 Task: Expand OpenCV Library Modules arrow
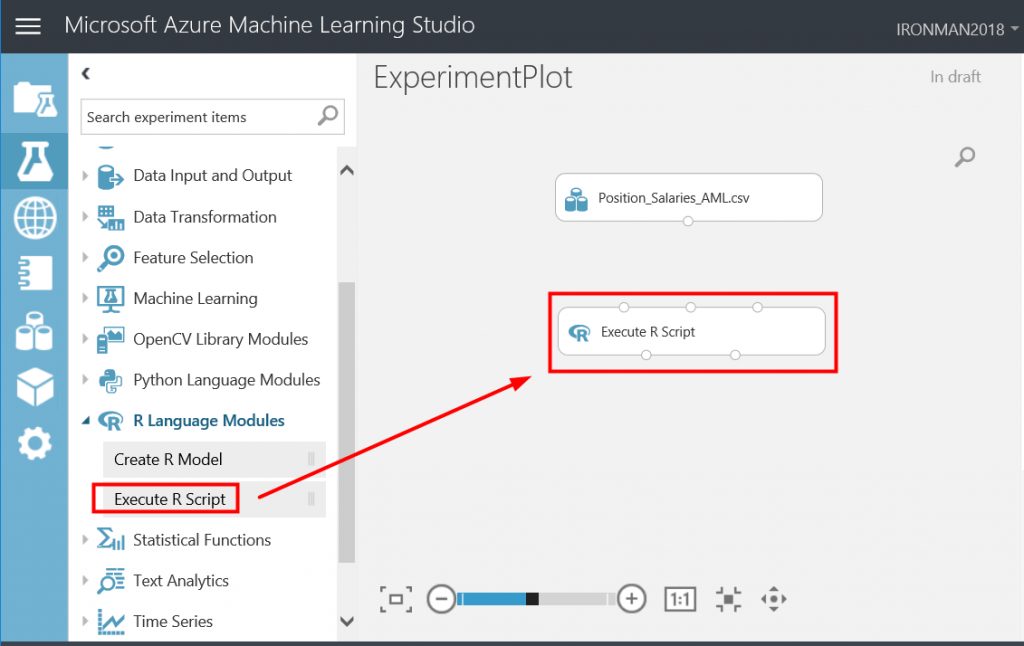(84, 339)
